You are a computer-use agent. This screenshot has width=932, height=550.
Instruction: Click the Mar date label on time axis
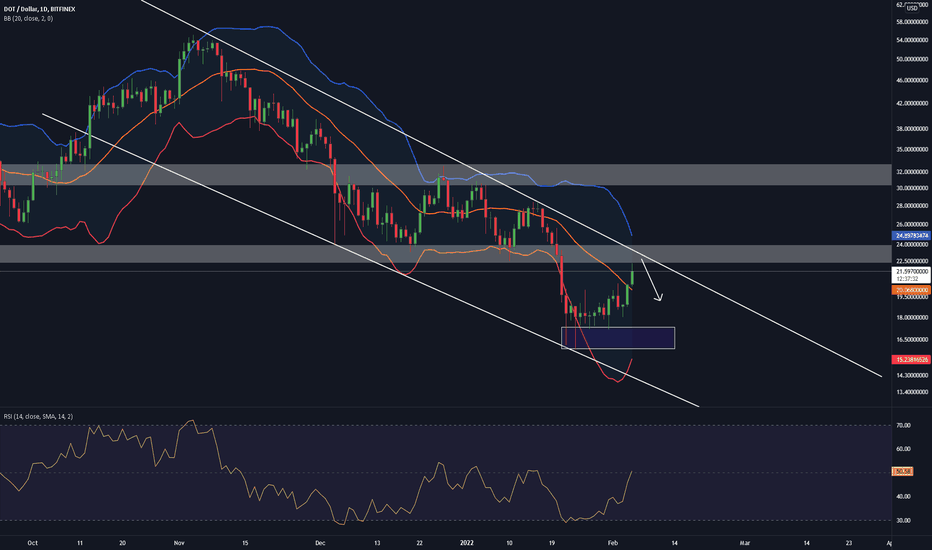pos(745,543)
